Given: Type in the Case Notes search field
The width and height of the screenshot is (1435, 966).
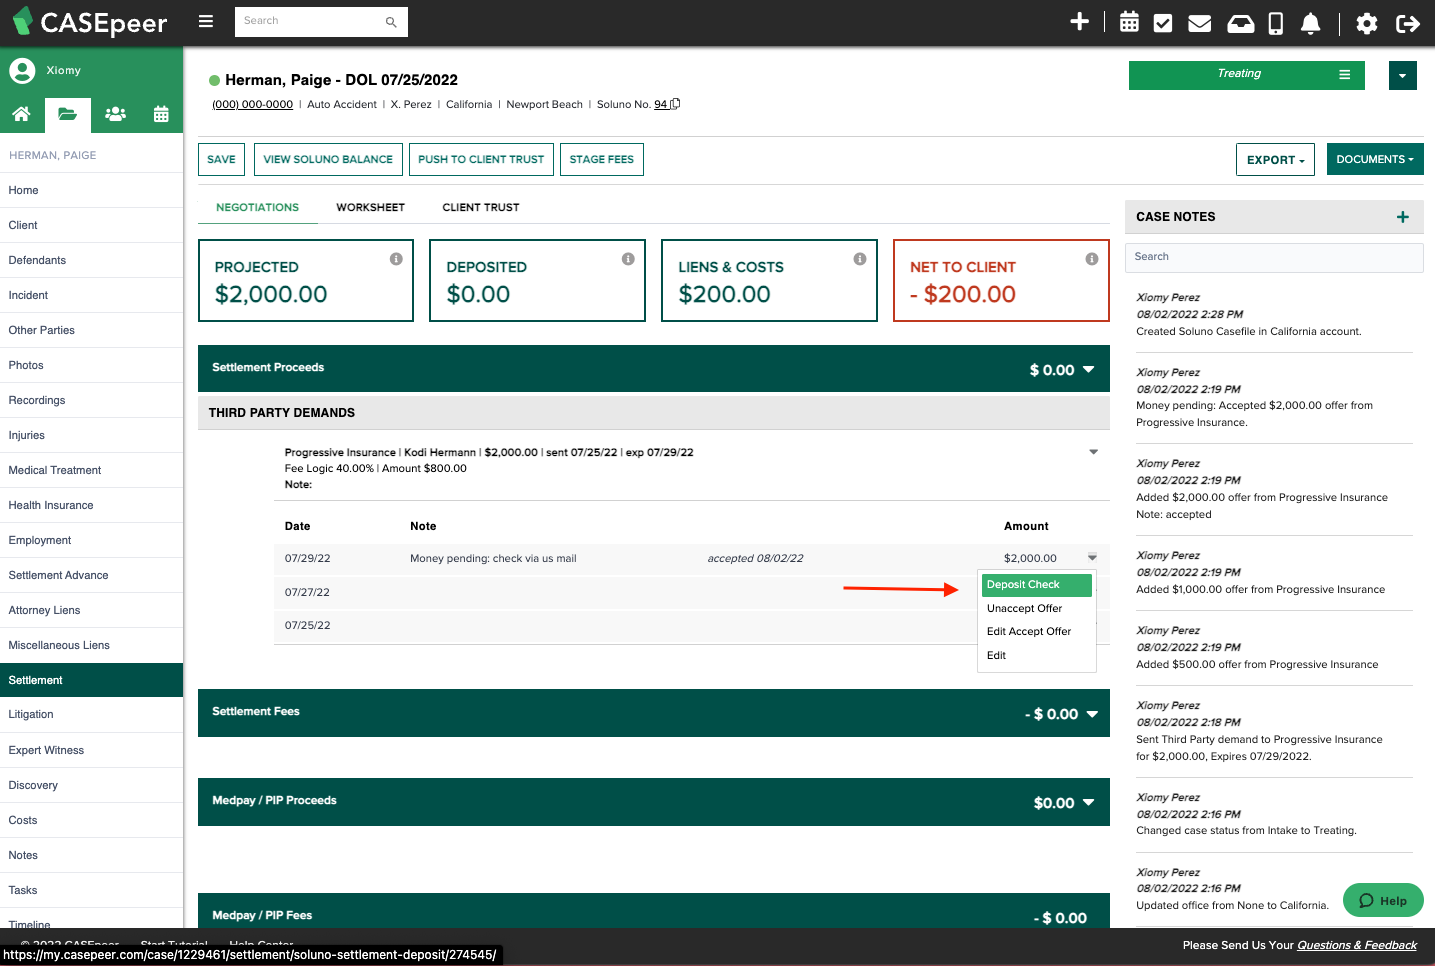Looking at the screenshot, I should 1274,257.
